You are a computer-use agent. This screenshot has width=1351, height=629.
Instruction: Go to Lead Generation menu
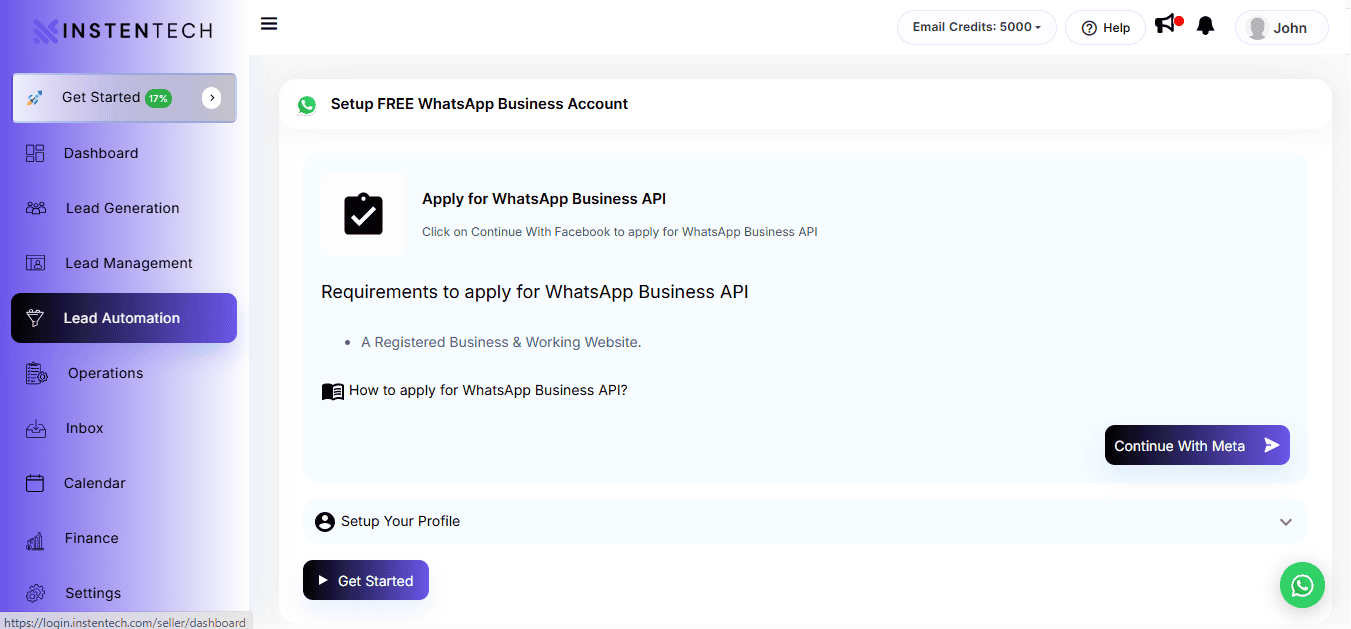(124, 208)
